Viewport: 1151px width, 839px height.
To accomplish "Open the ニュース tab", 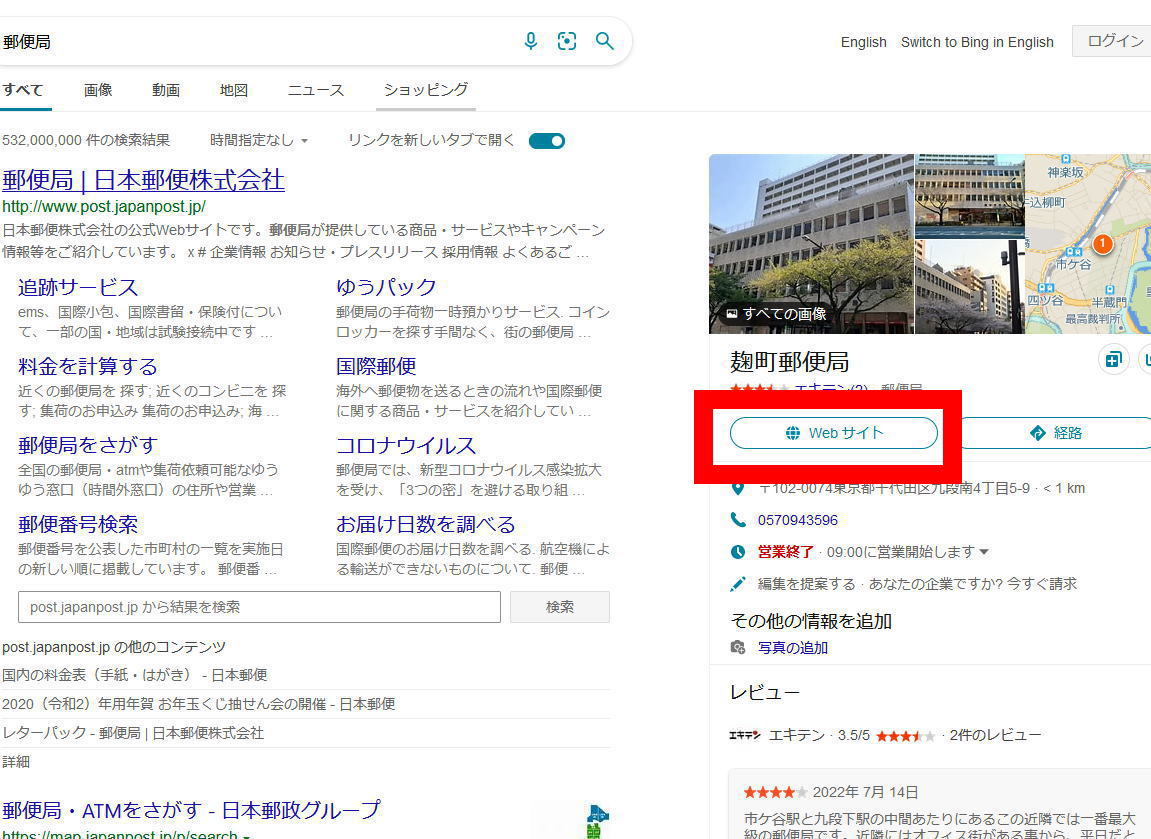I will (x=316, y=90).
